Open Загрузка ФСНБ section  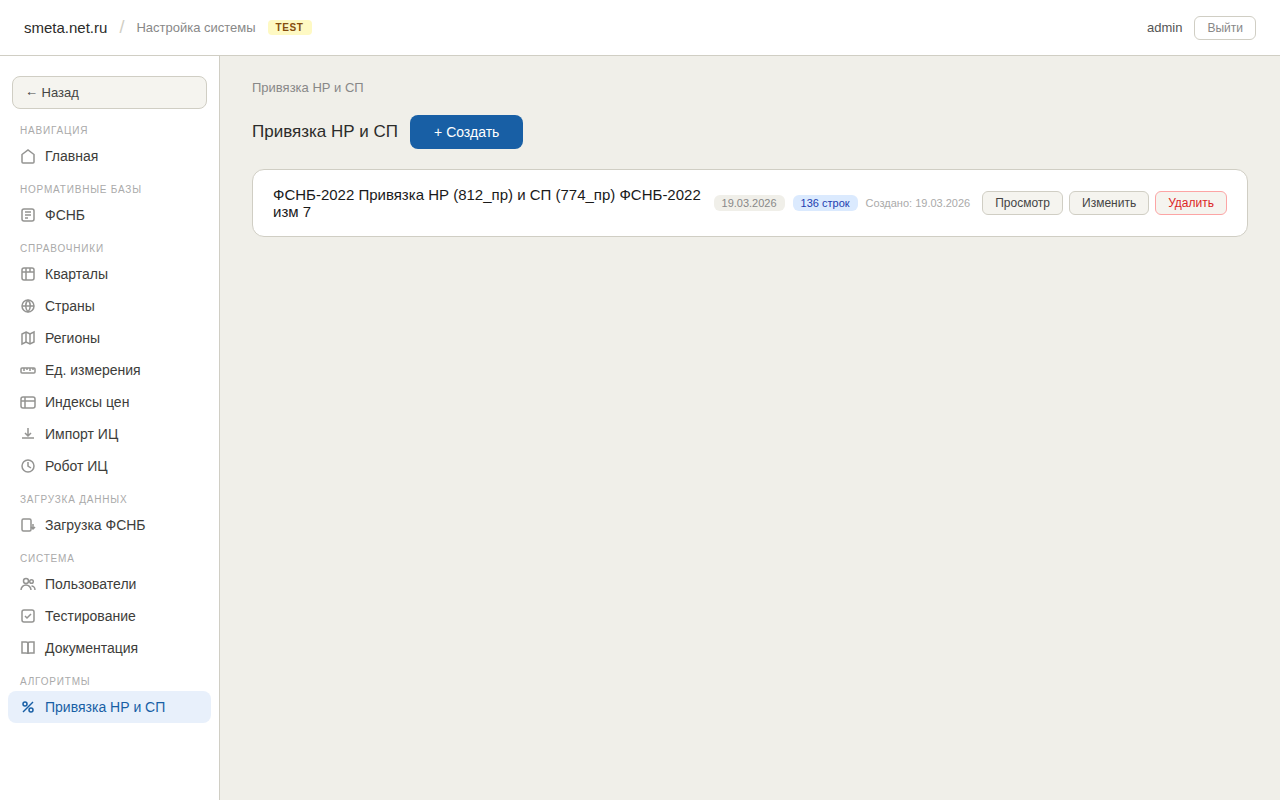tap(94, 525)
